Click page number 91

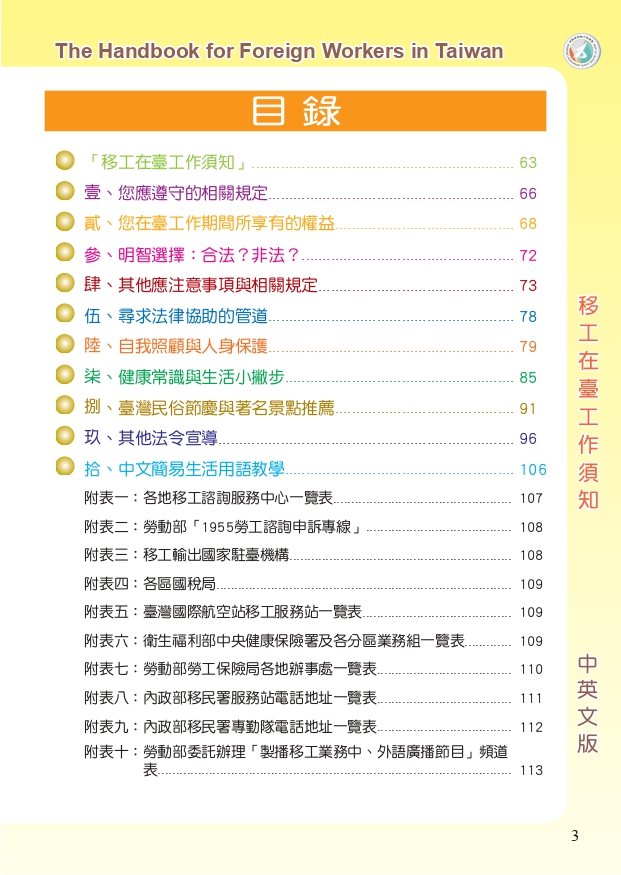528,408
